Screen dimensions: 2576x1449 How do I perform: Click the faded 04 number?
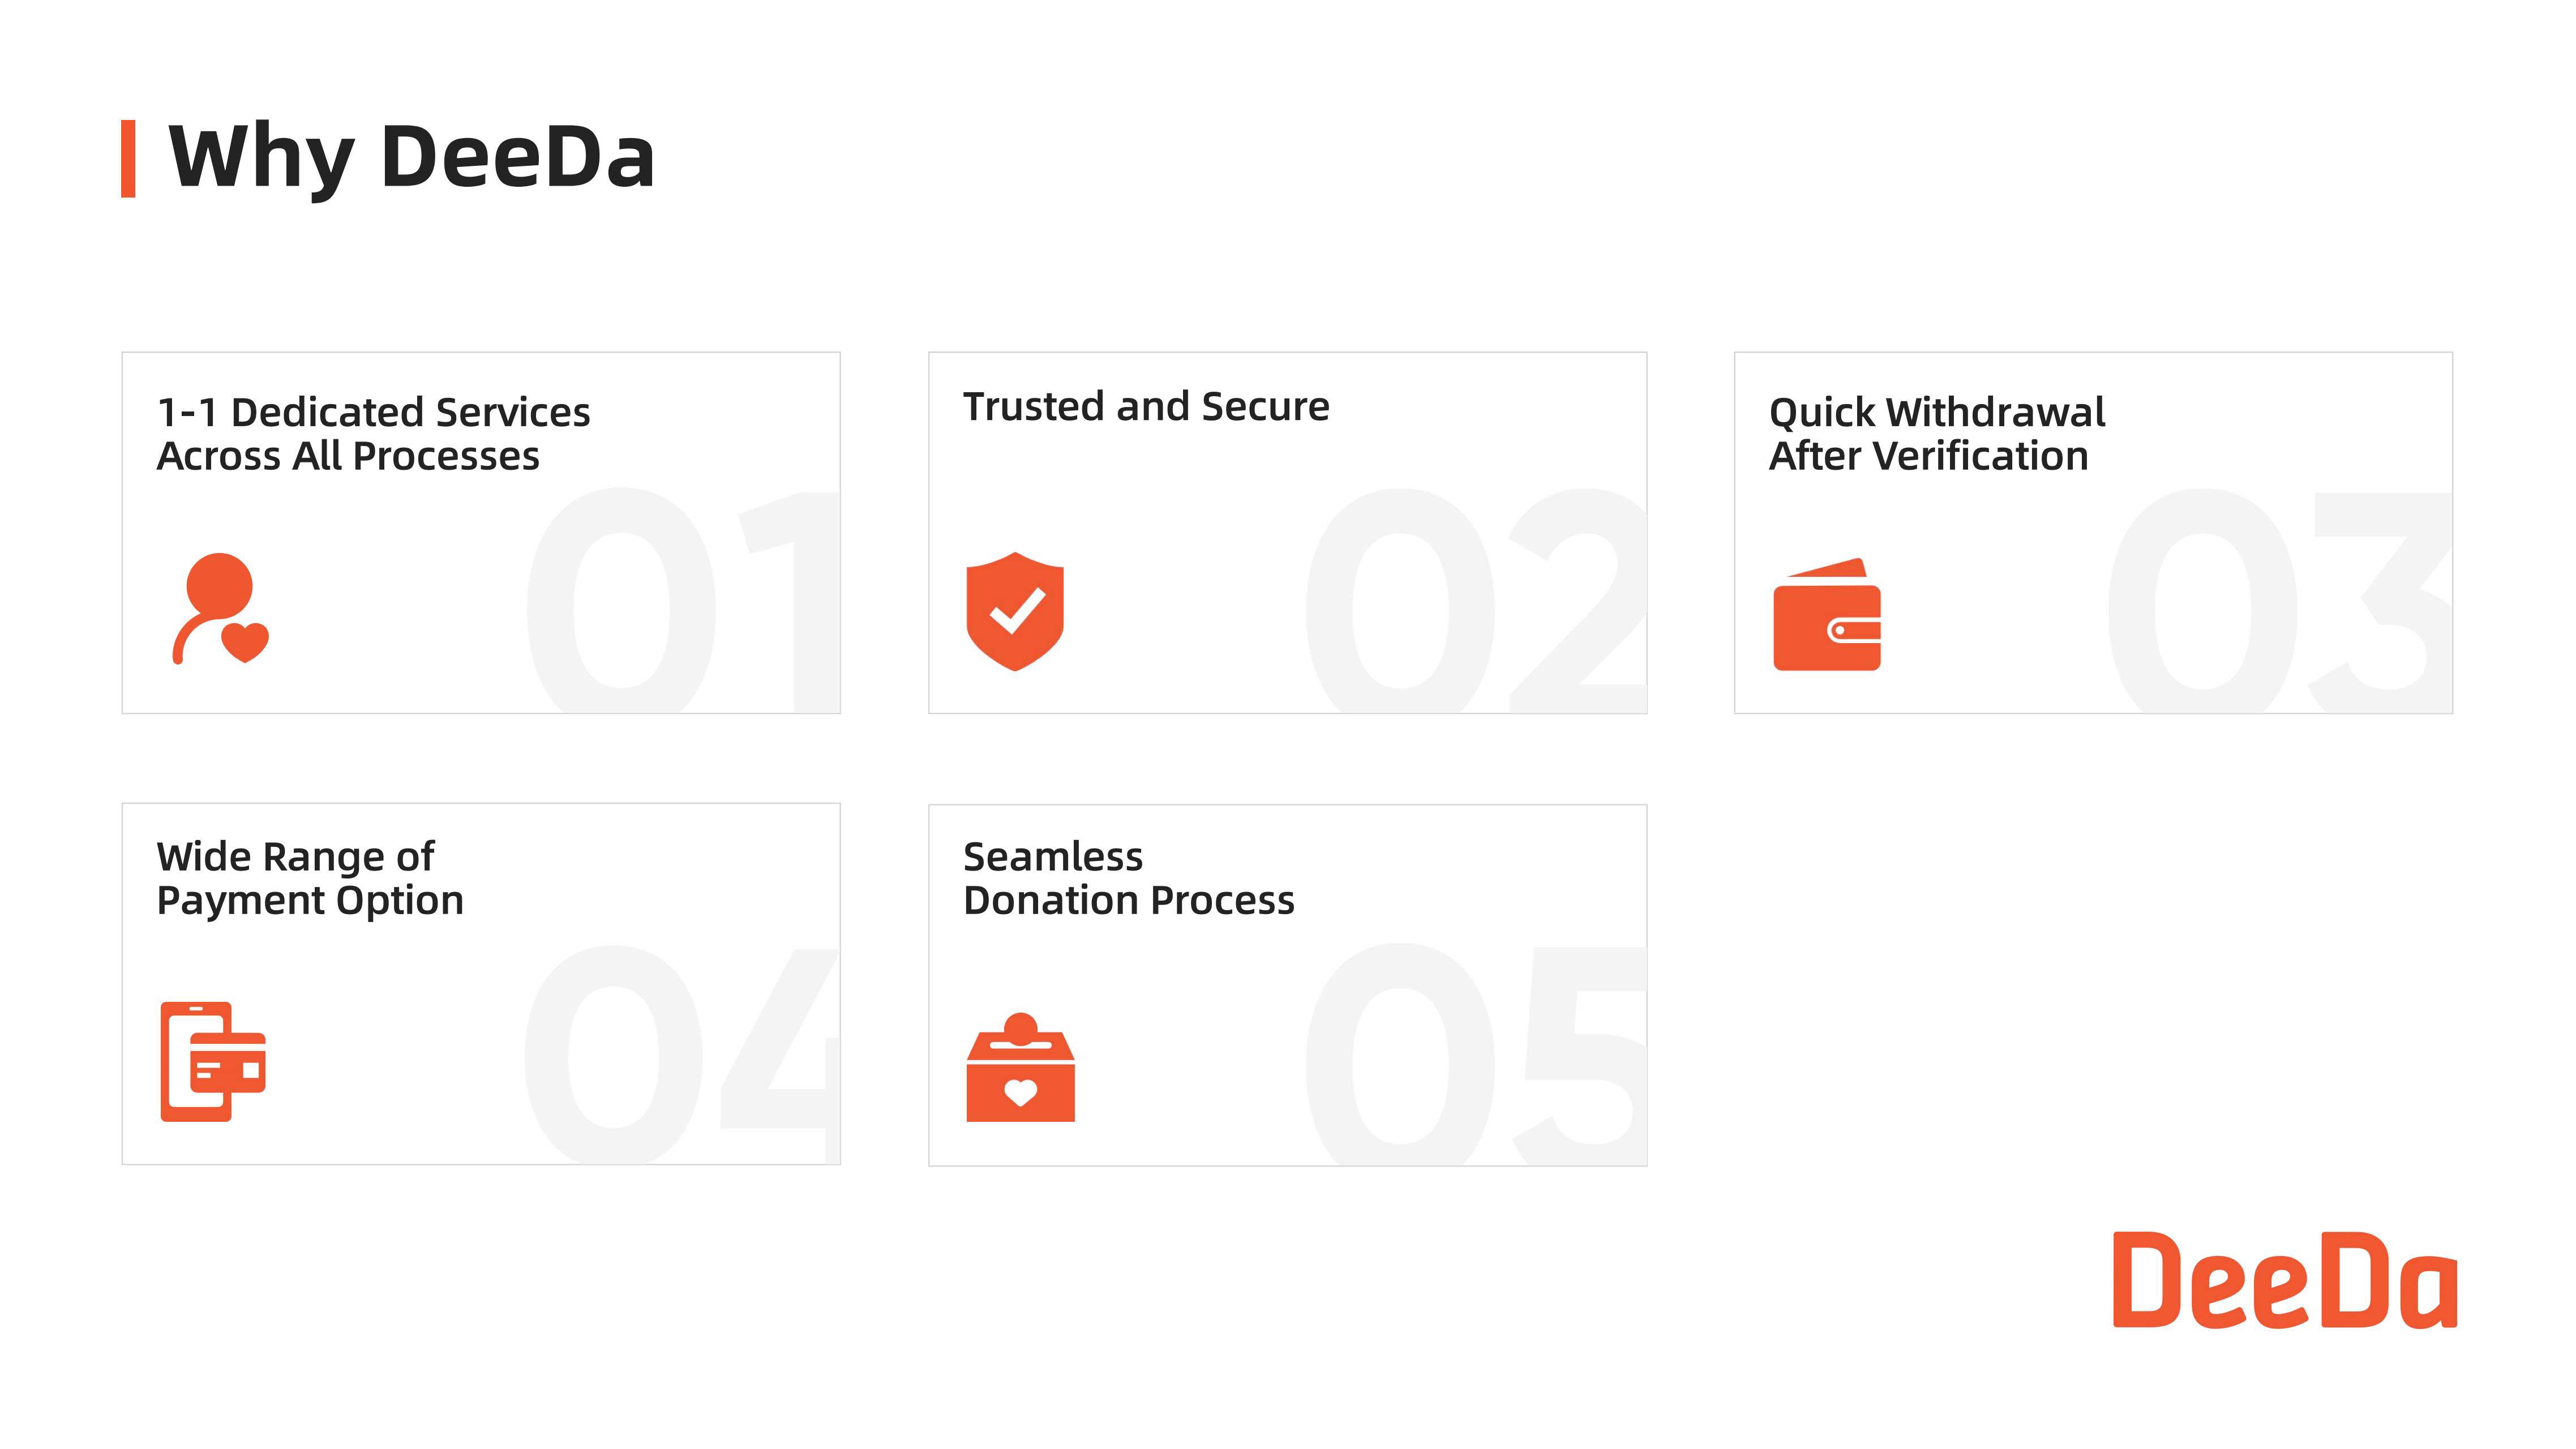(681, 1054)
